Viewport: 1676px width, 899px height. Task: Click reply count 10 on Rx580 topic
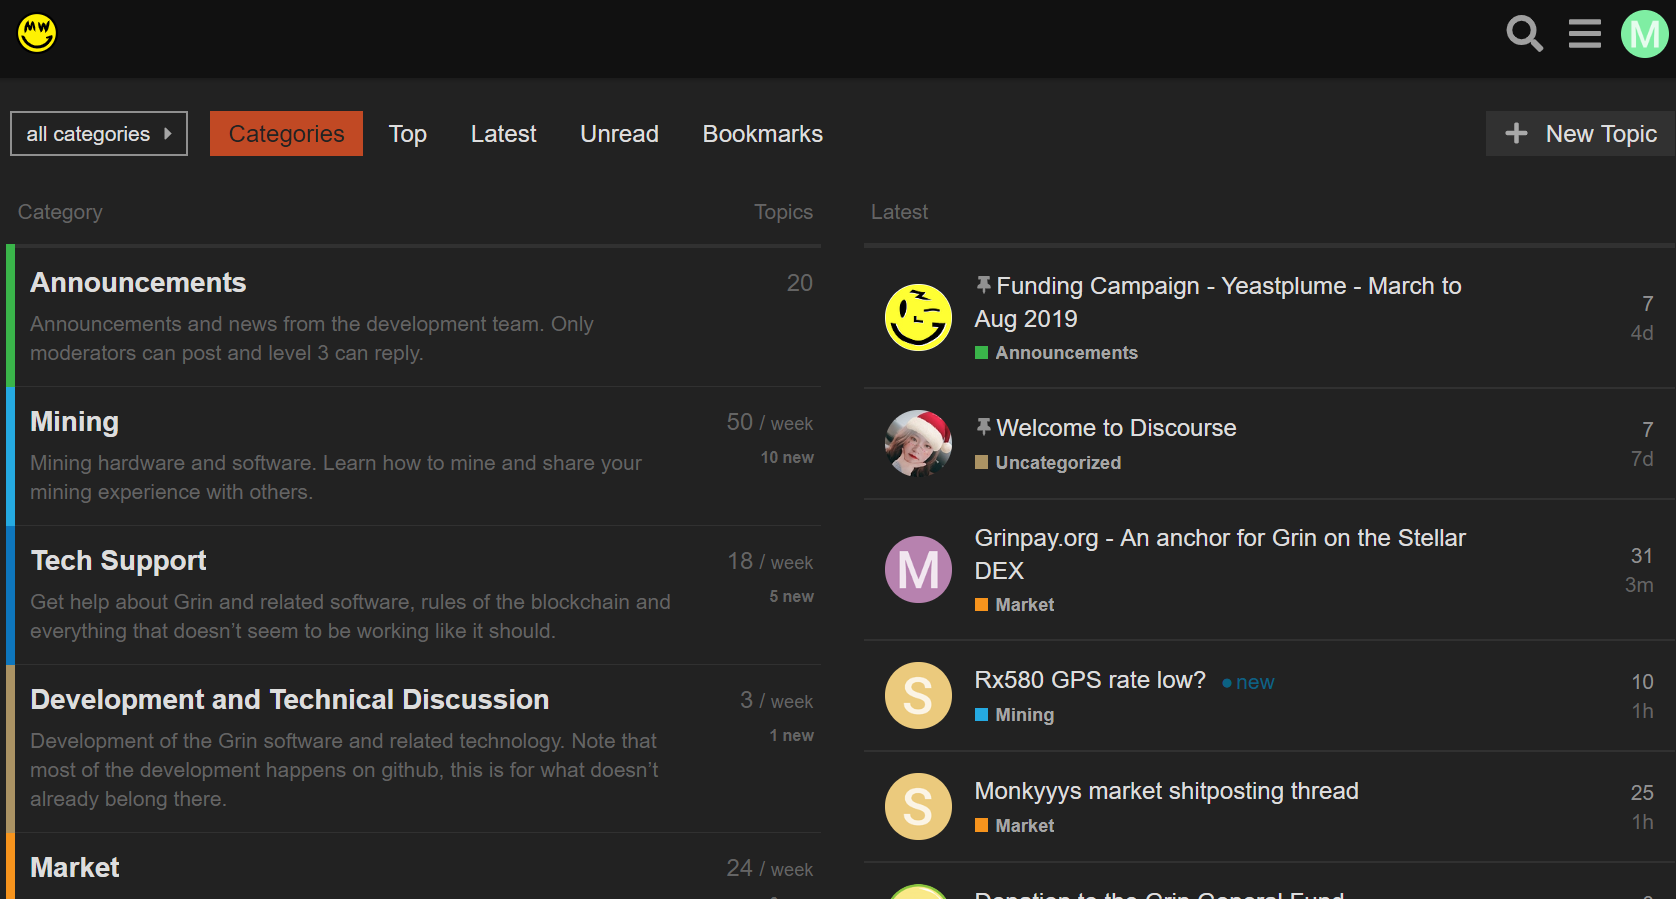pyautogui.click(x=1642, y=682)
